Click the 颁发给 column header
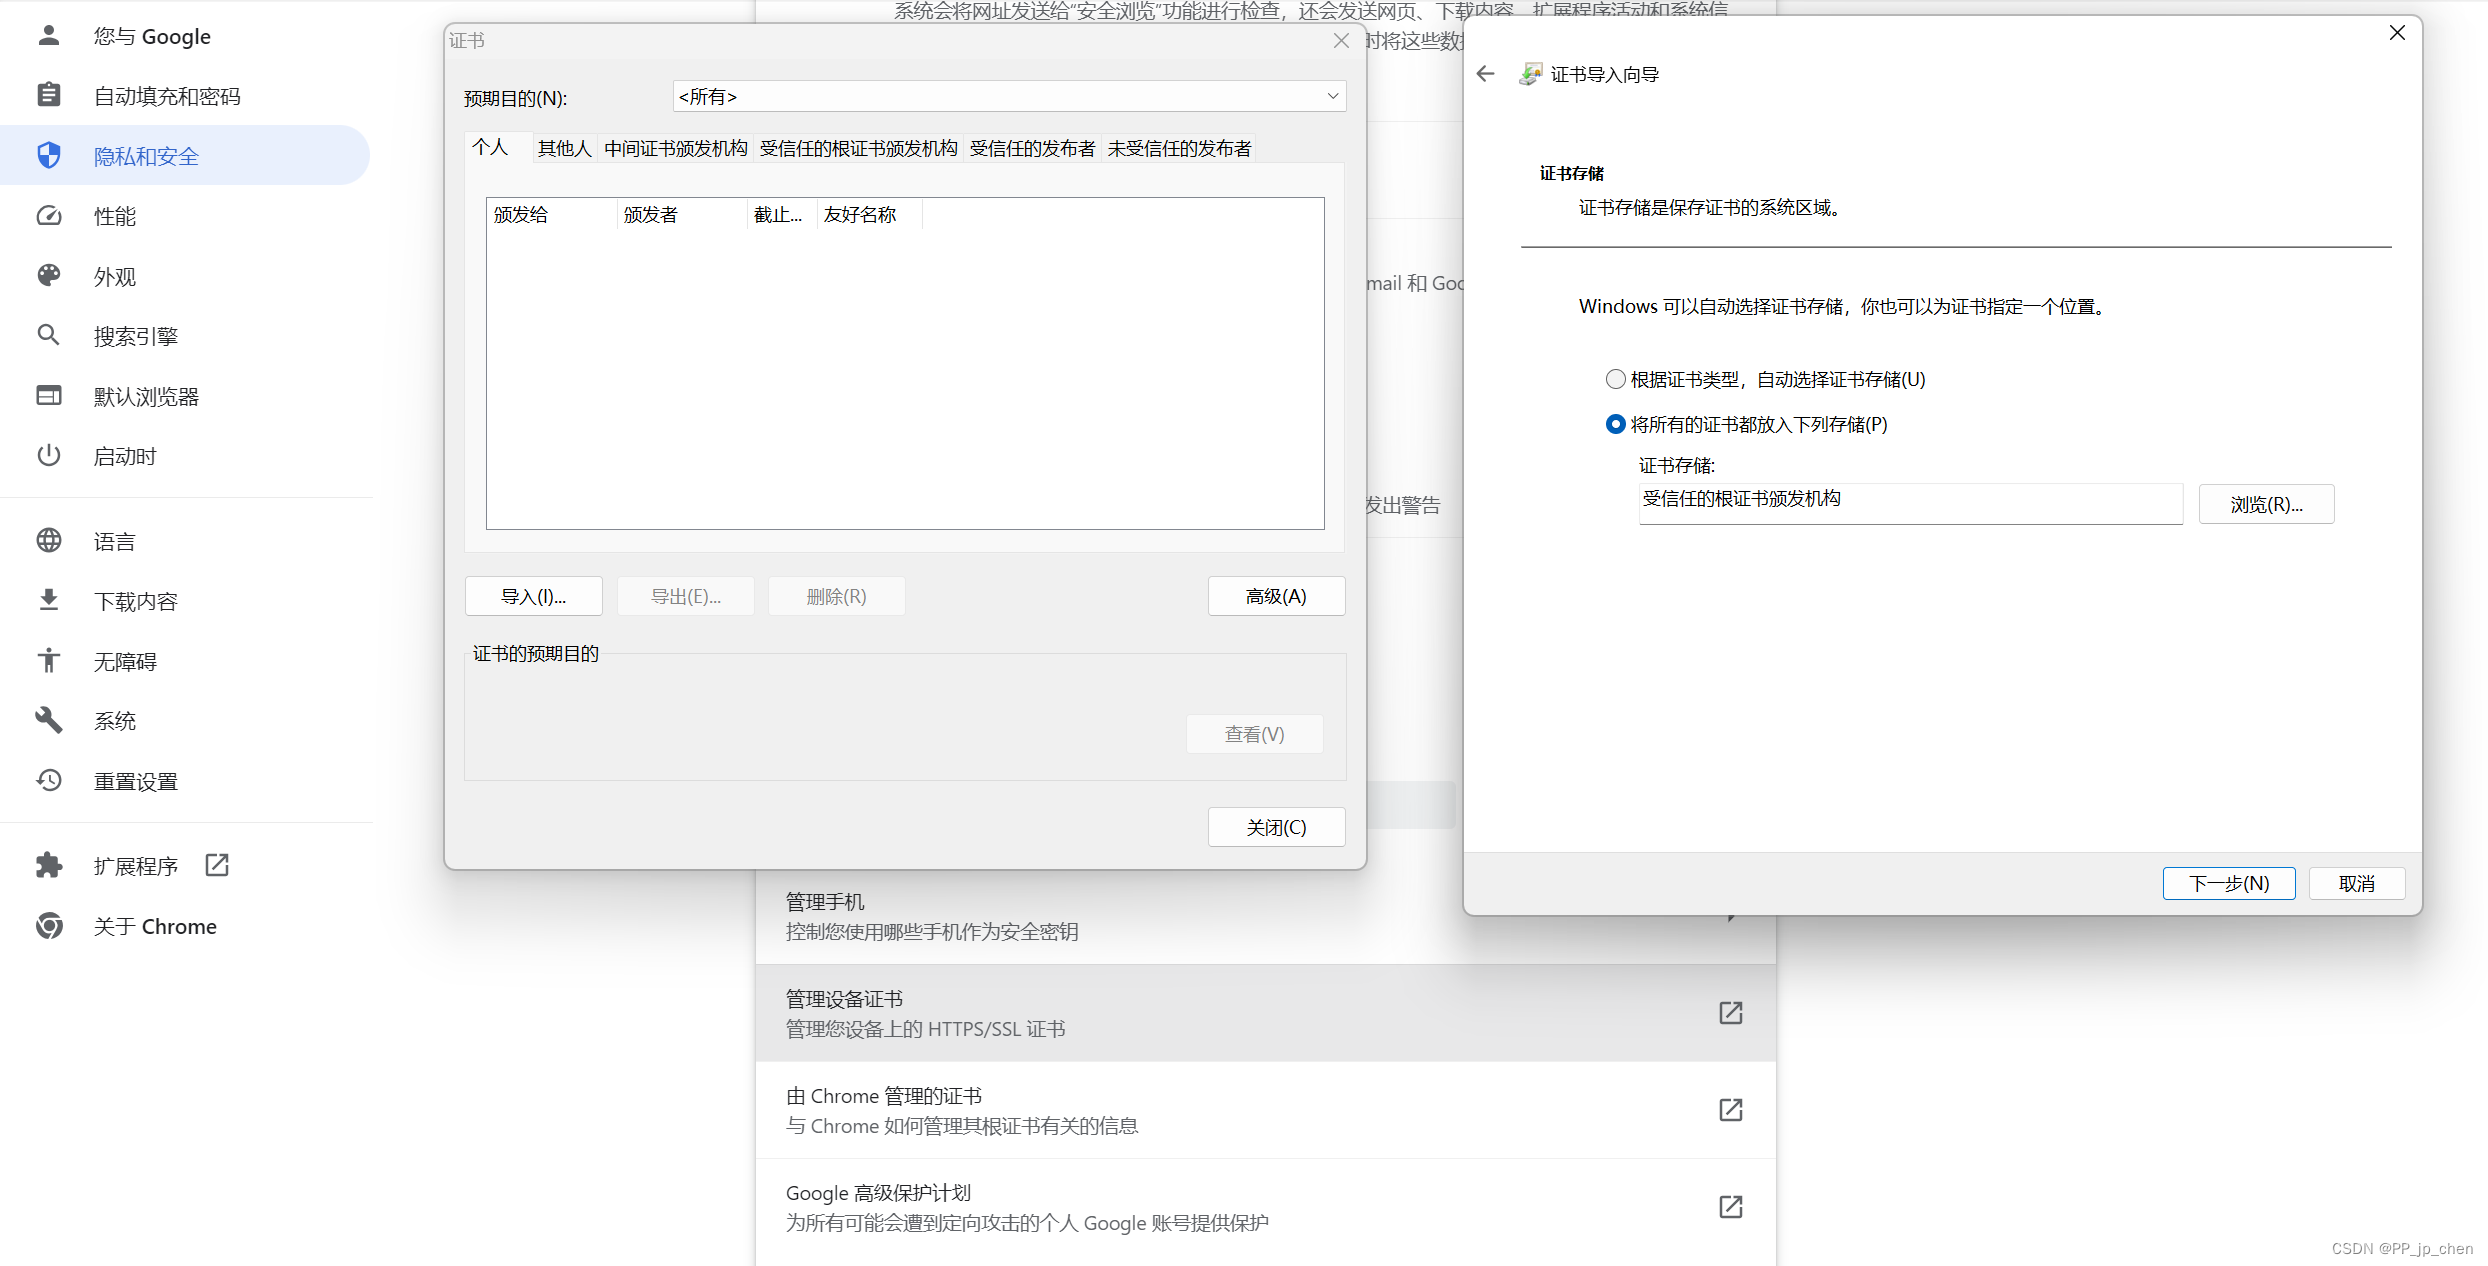This screenshot has width=2488, height=1266. click(550, 214)
